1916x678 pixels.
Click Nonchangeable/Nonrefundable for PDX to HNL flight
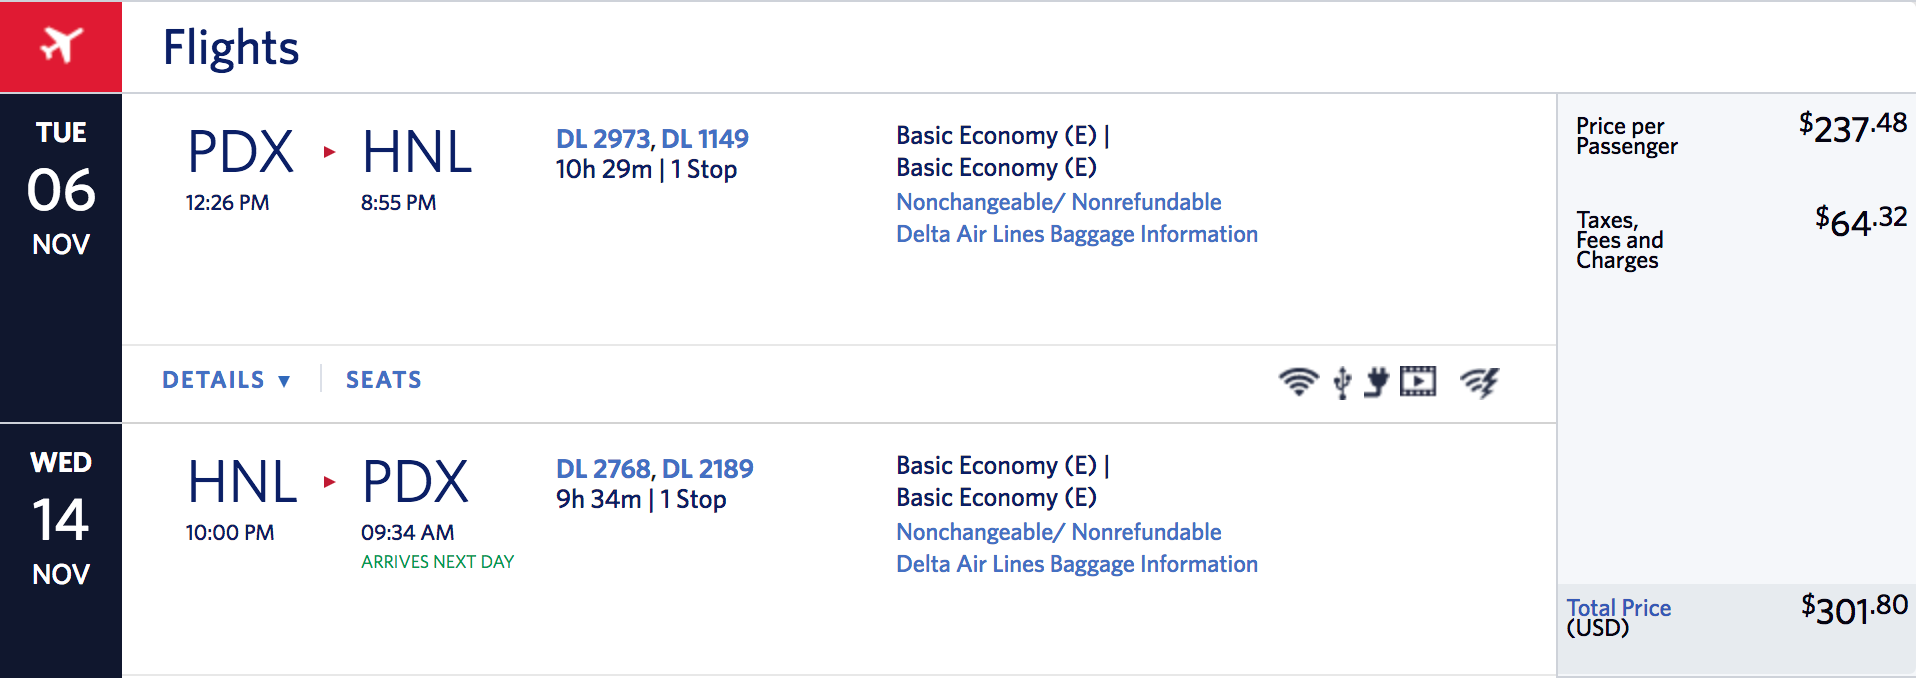click(x=1058, y=202)
